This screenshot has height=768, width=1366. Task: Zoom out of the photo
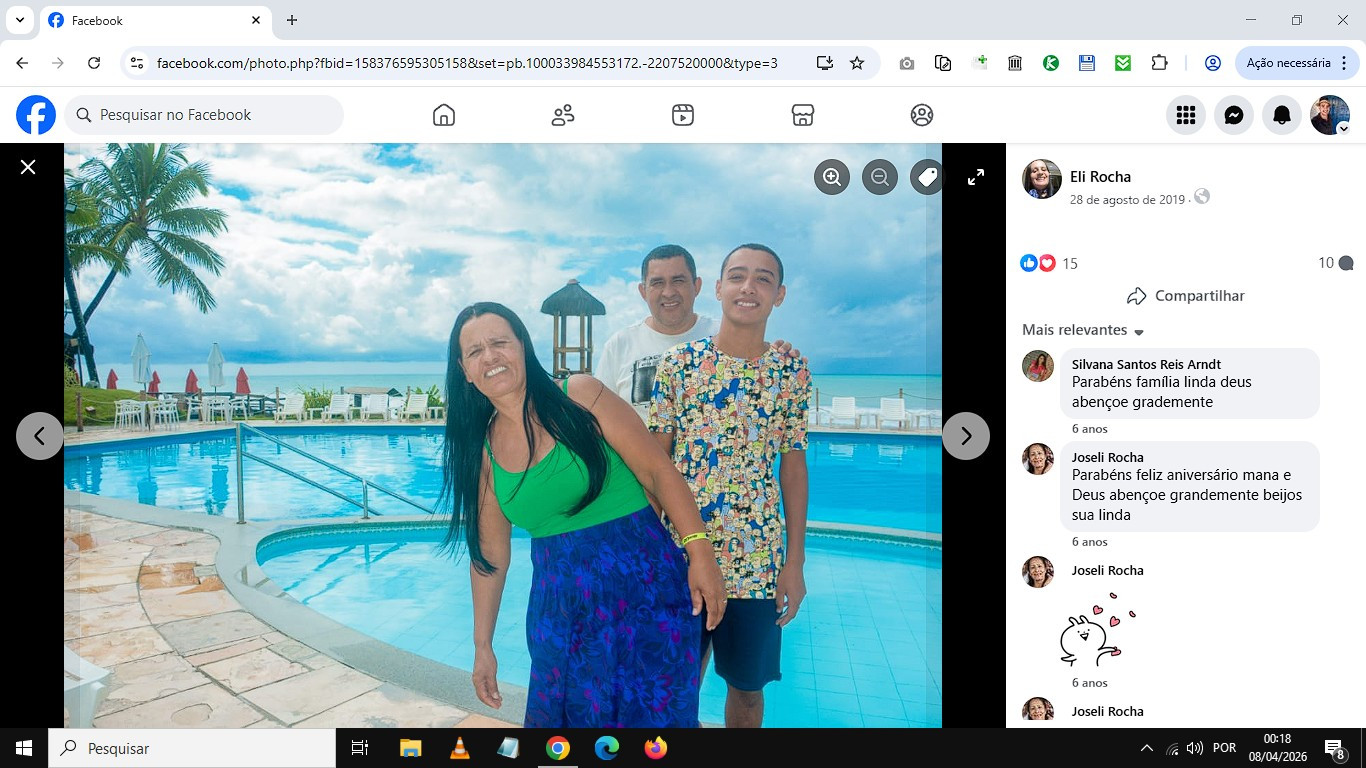(880, 178)
